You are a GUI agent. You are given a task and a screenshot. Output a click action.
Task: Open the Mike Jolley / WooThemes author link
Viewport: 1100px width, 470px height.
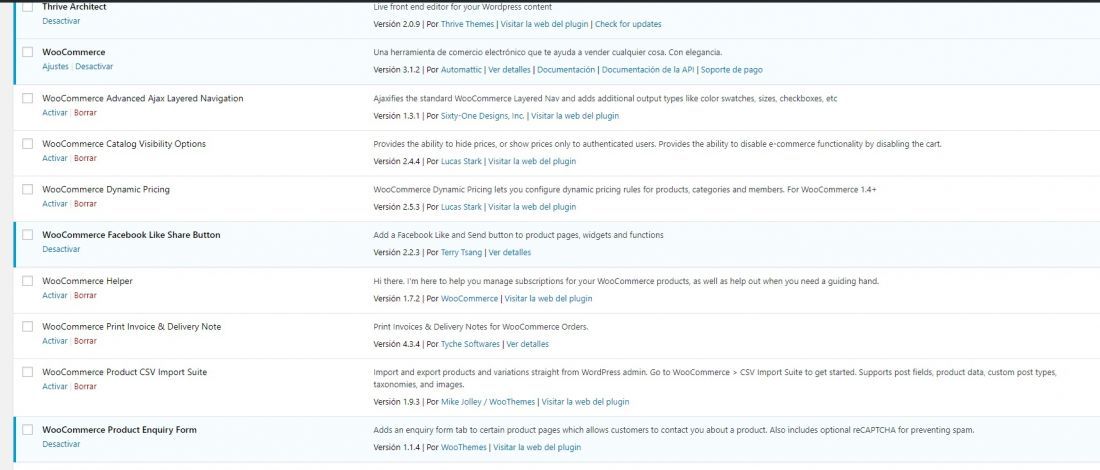tap(488, 402)
